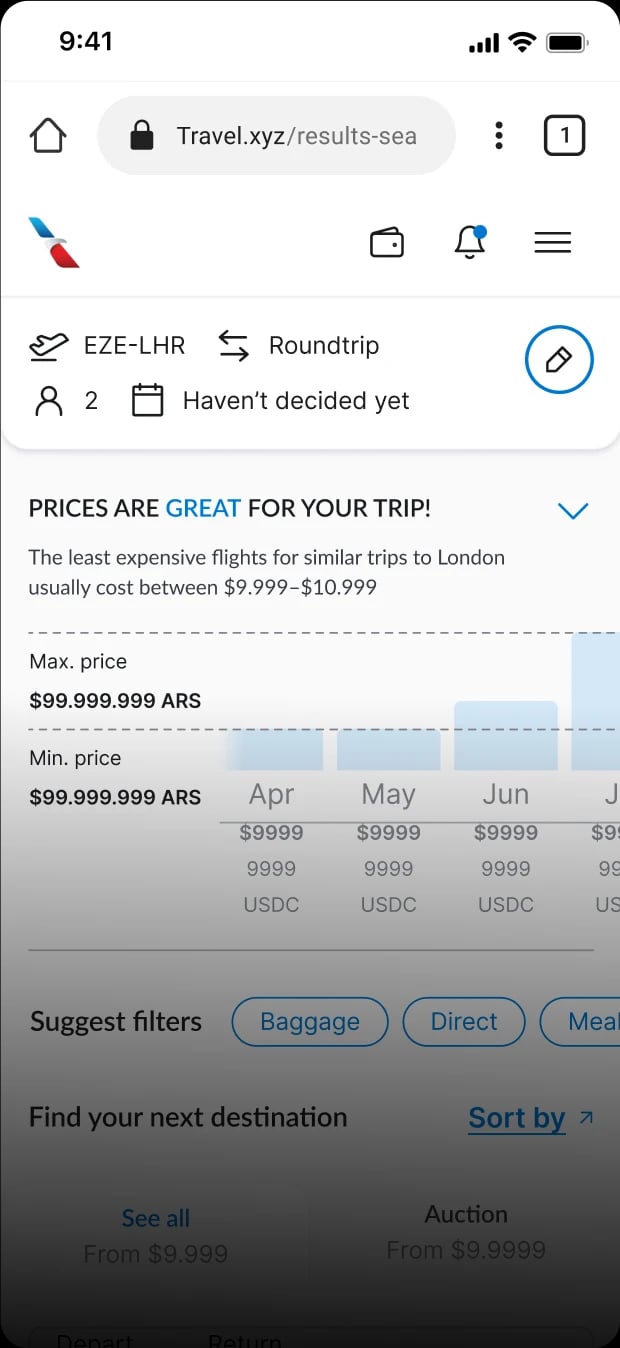This screenshot has width=620, height=1348.
Task: Collapse the price insights chevron
Action: (x=572, y=511)
